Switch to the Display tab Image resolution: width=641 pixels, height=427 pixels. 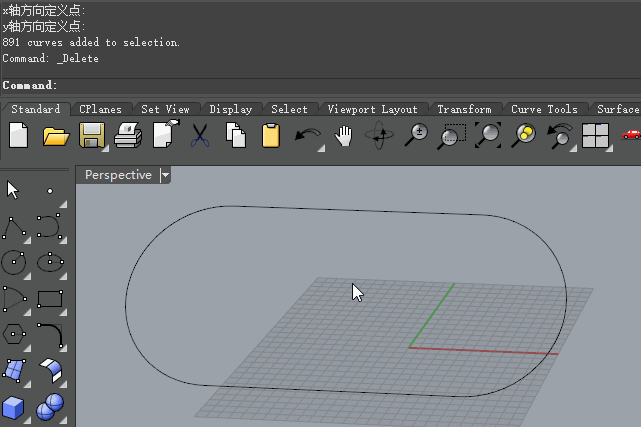(x=231, y=109)
